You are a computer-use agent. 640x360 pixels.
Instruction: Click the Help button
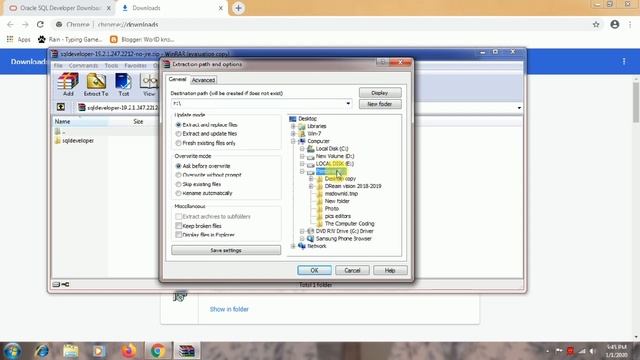[390, 270]
